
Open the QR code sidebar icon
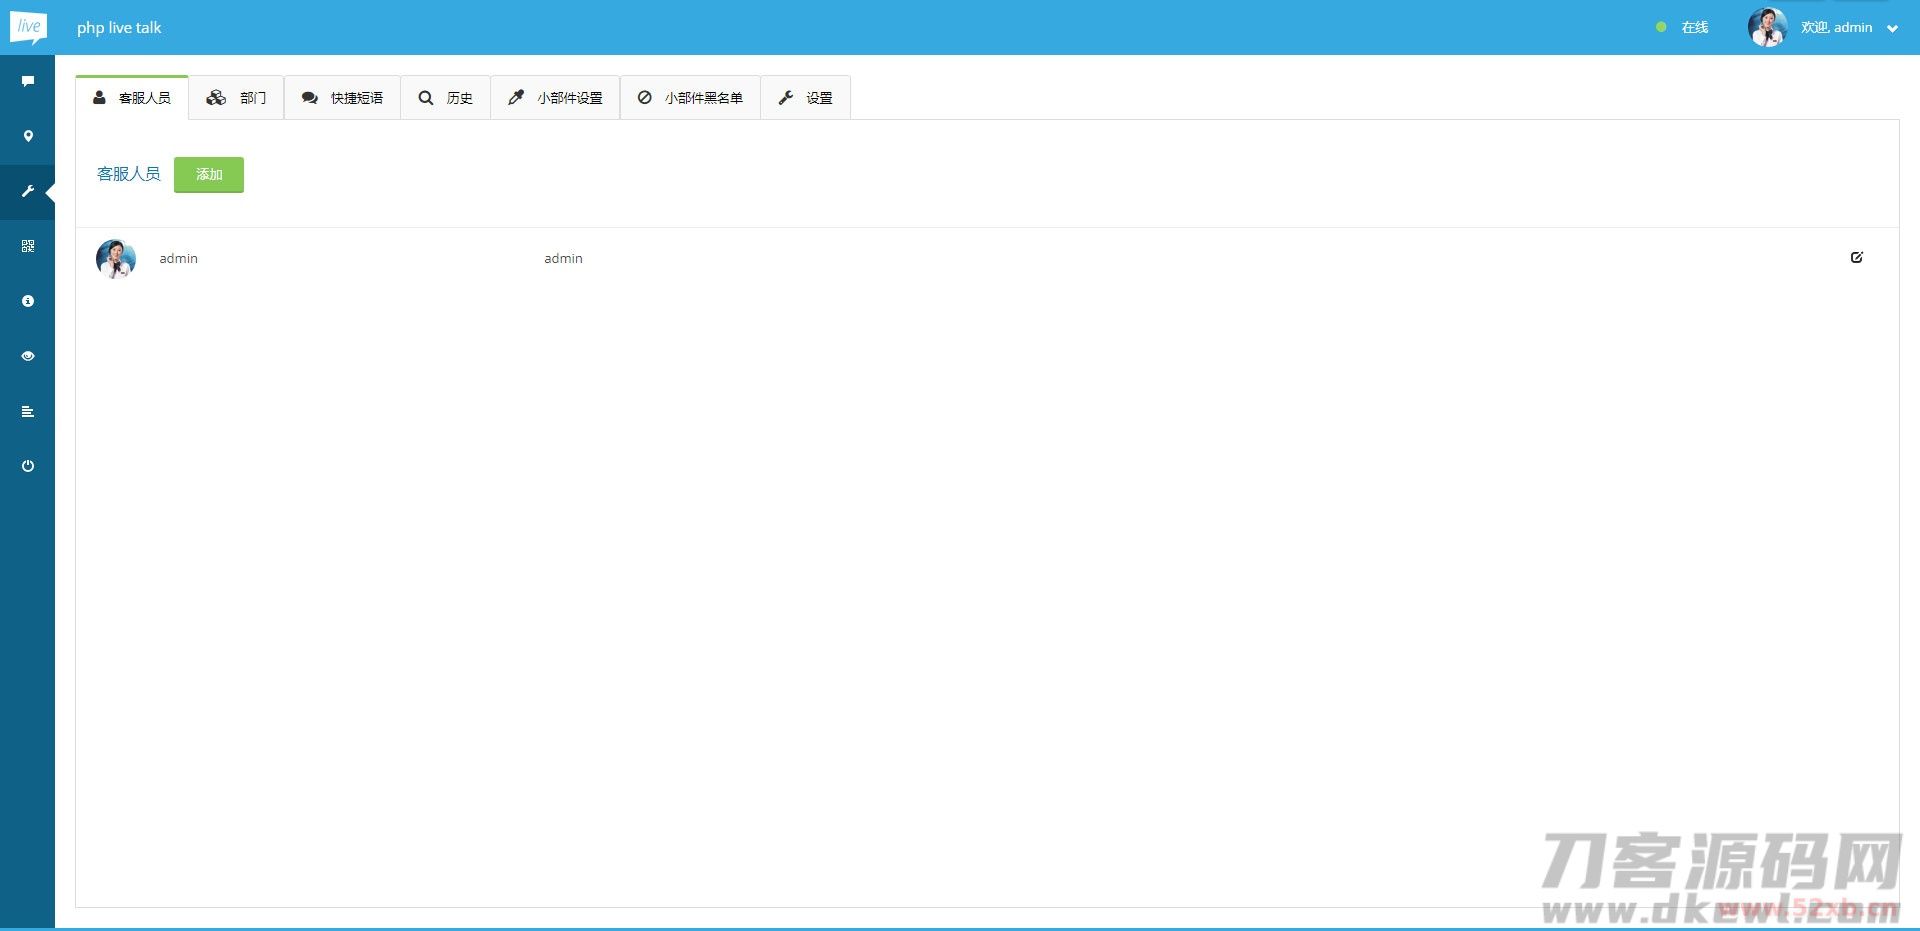coord(28,246)
